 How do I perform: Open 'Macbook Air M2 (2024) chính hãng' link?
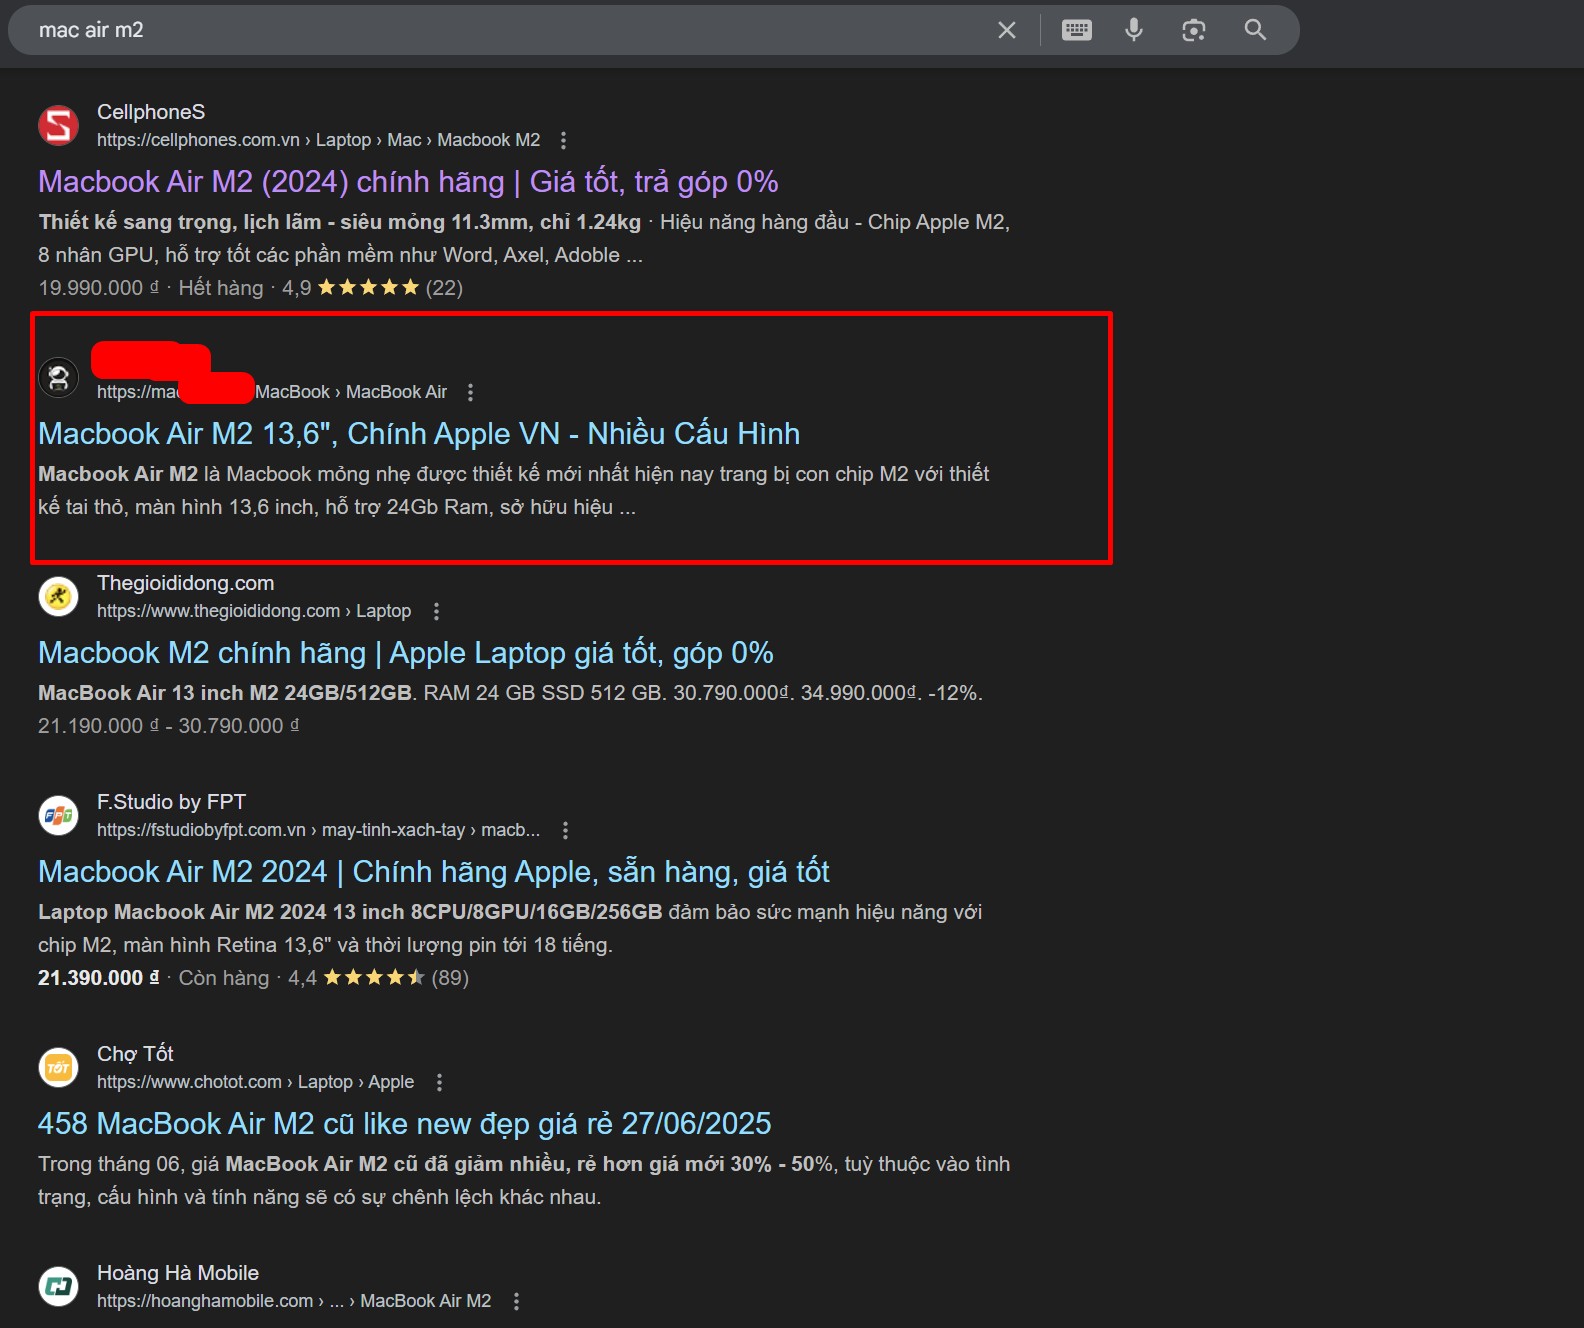[x=408, y=182]
